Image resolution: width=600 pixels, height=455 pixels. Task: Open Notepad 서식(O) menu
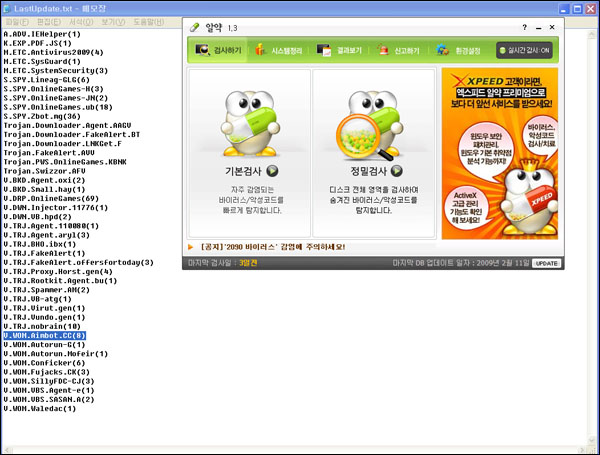click(x=81, y=22)
